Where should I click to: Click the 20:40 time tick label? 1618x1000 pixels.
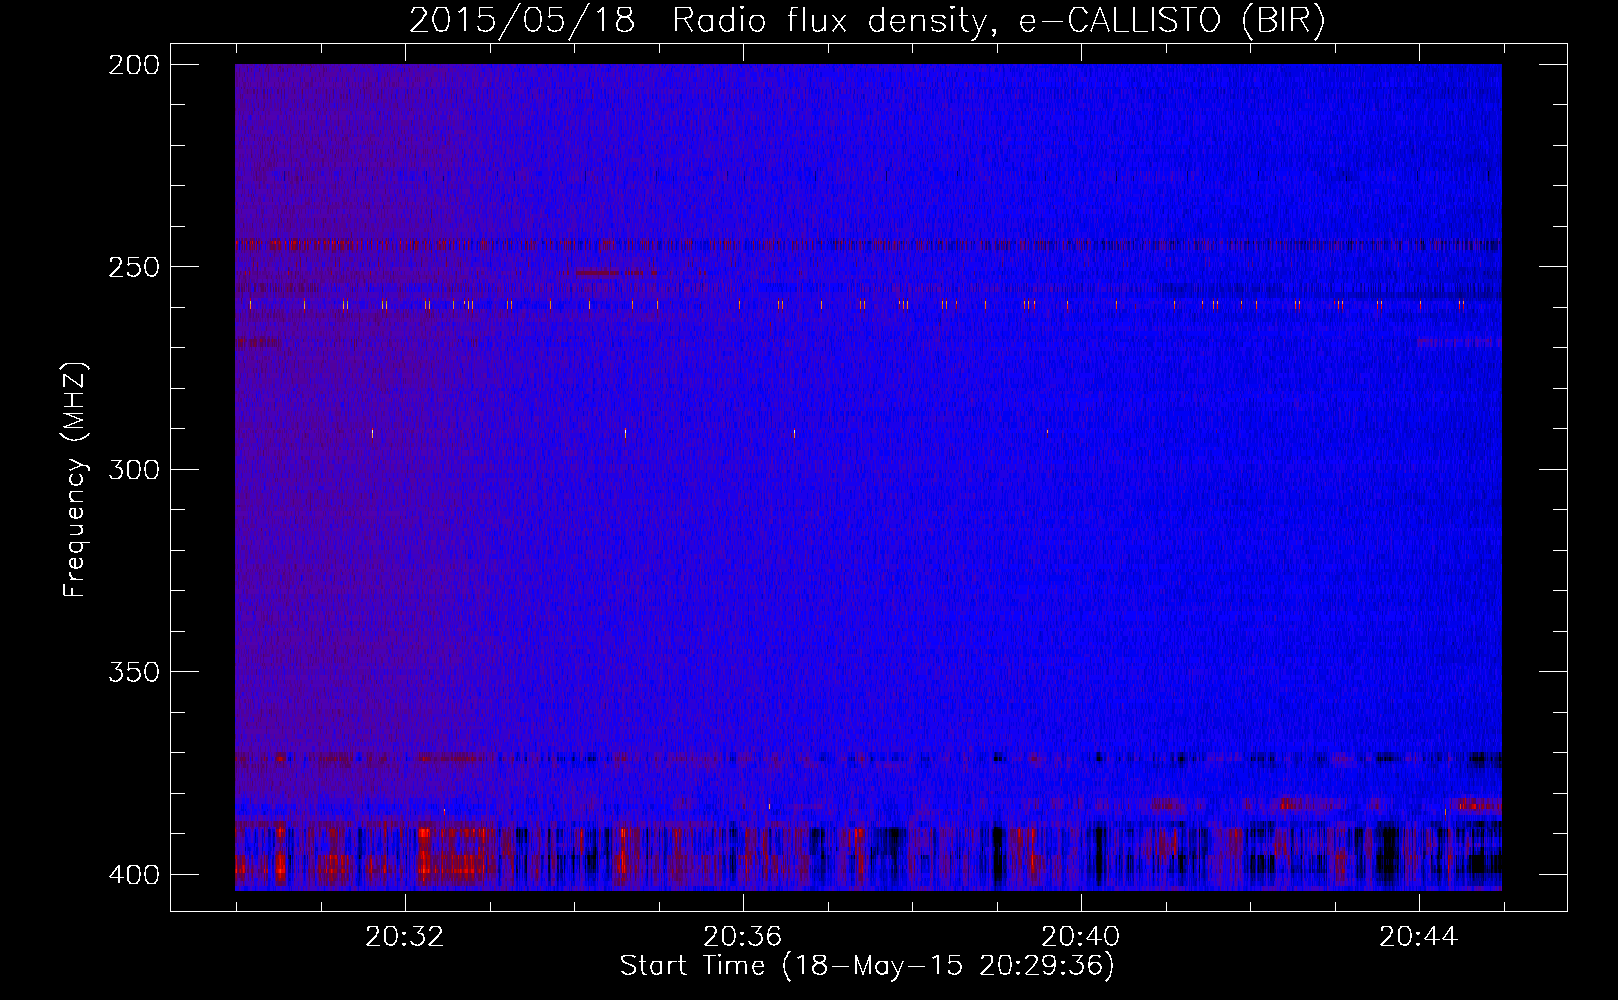click(x=1081, y=937)
